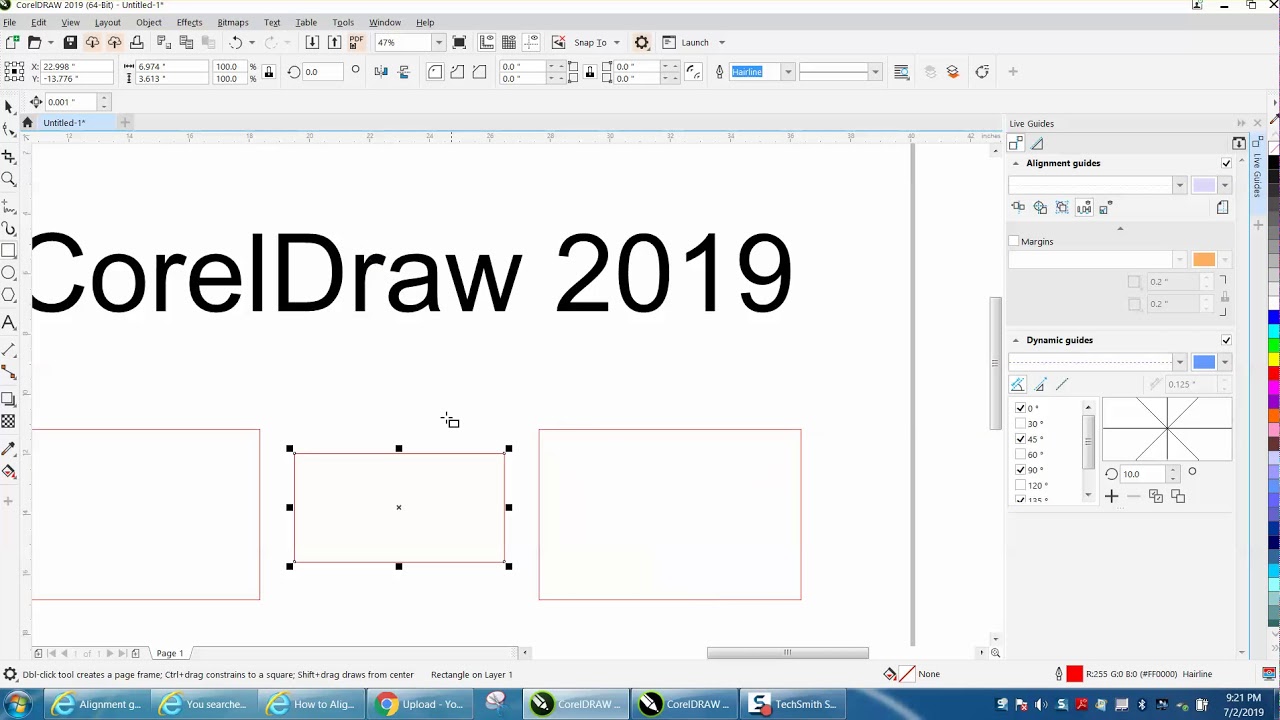Viewport: 1280px width, 720px height.
Task: Click the Round corner icon
Action: [435, 71]
